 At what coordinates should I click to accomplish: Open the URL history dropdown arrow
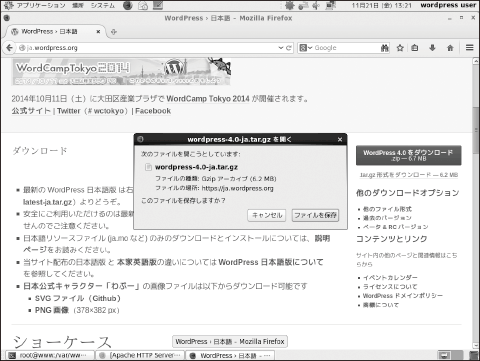[x=281, y=48]
